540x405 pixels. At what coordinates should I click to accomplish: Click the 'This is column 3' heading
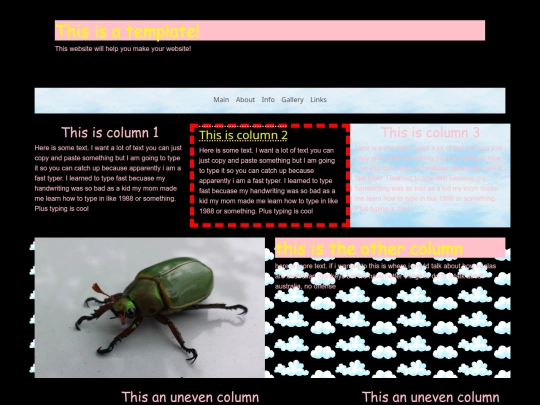(x=430, y=132)
